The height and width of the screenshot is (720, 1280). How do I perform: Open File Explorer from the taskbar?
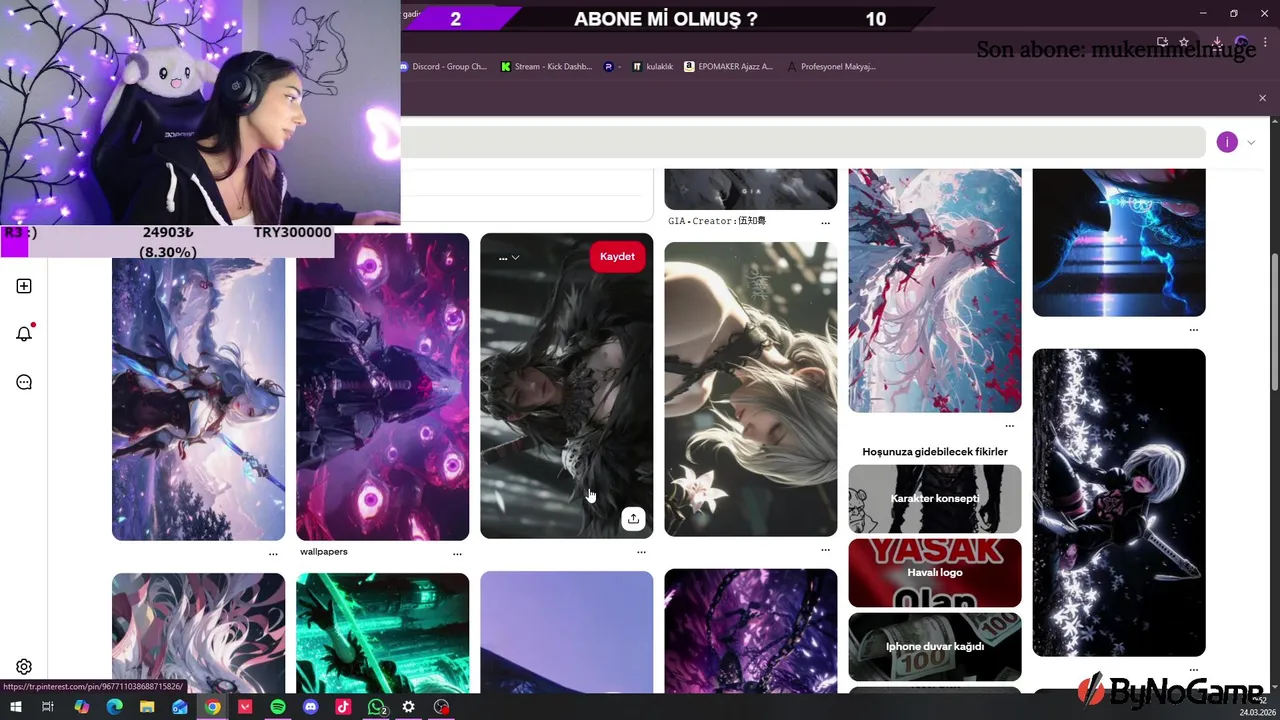point(147,707)
